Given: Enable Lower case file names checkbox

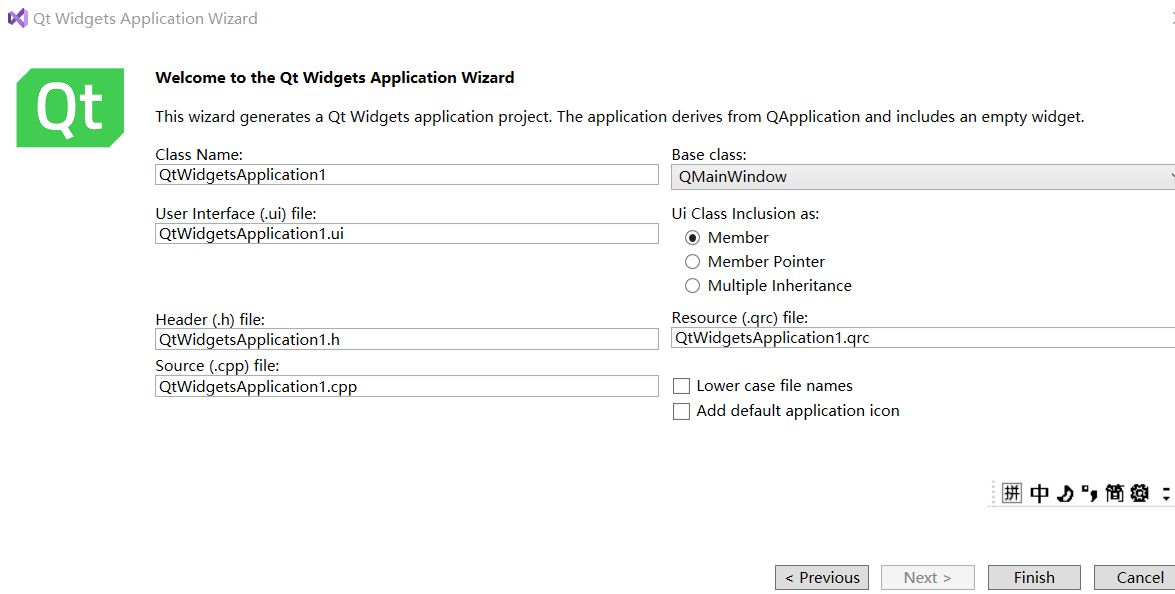Looking at the screenshot, I should coord(681,386).
